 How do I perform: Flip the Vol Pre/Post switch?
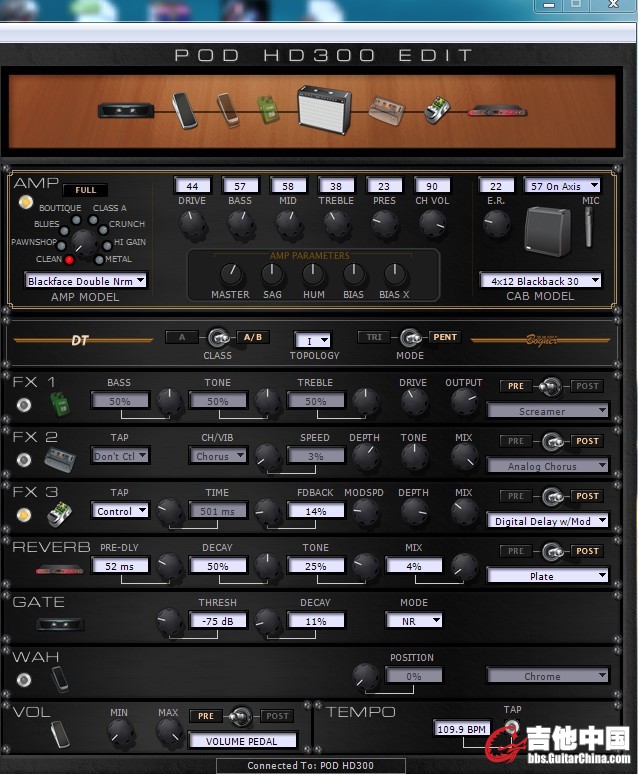[x=241, y=716]
